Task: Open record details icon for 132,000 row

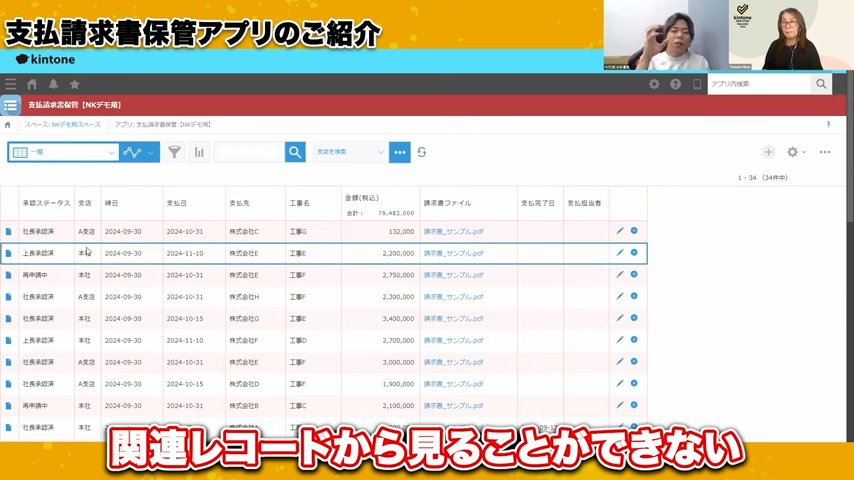Action: [x=8, y=232]
